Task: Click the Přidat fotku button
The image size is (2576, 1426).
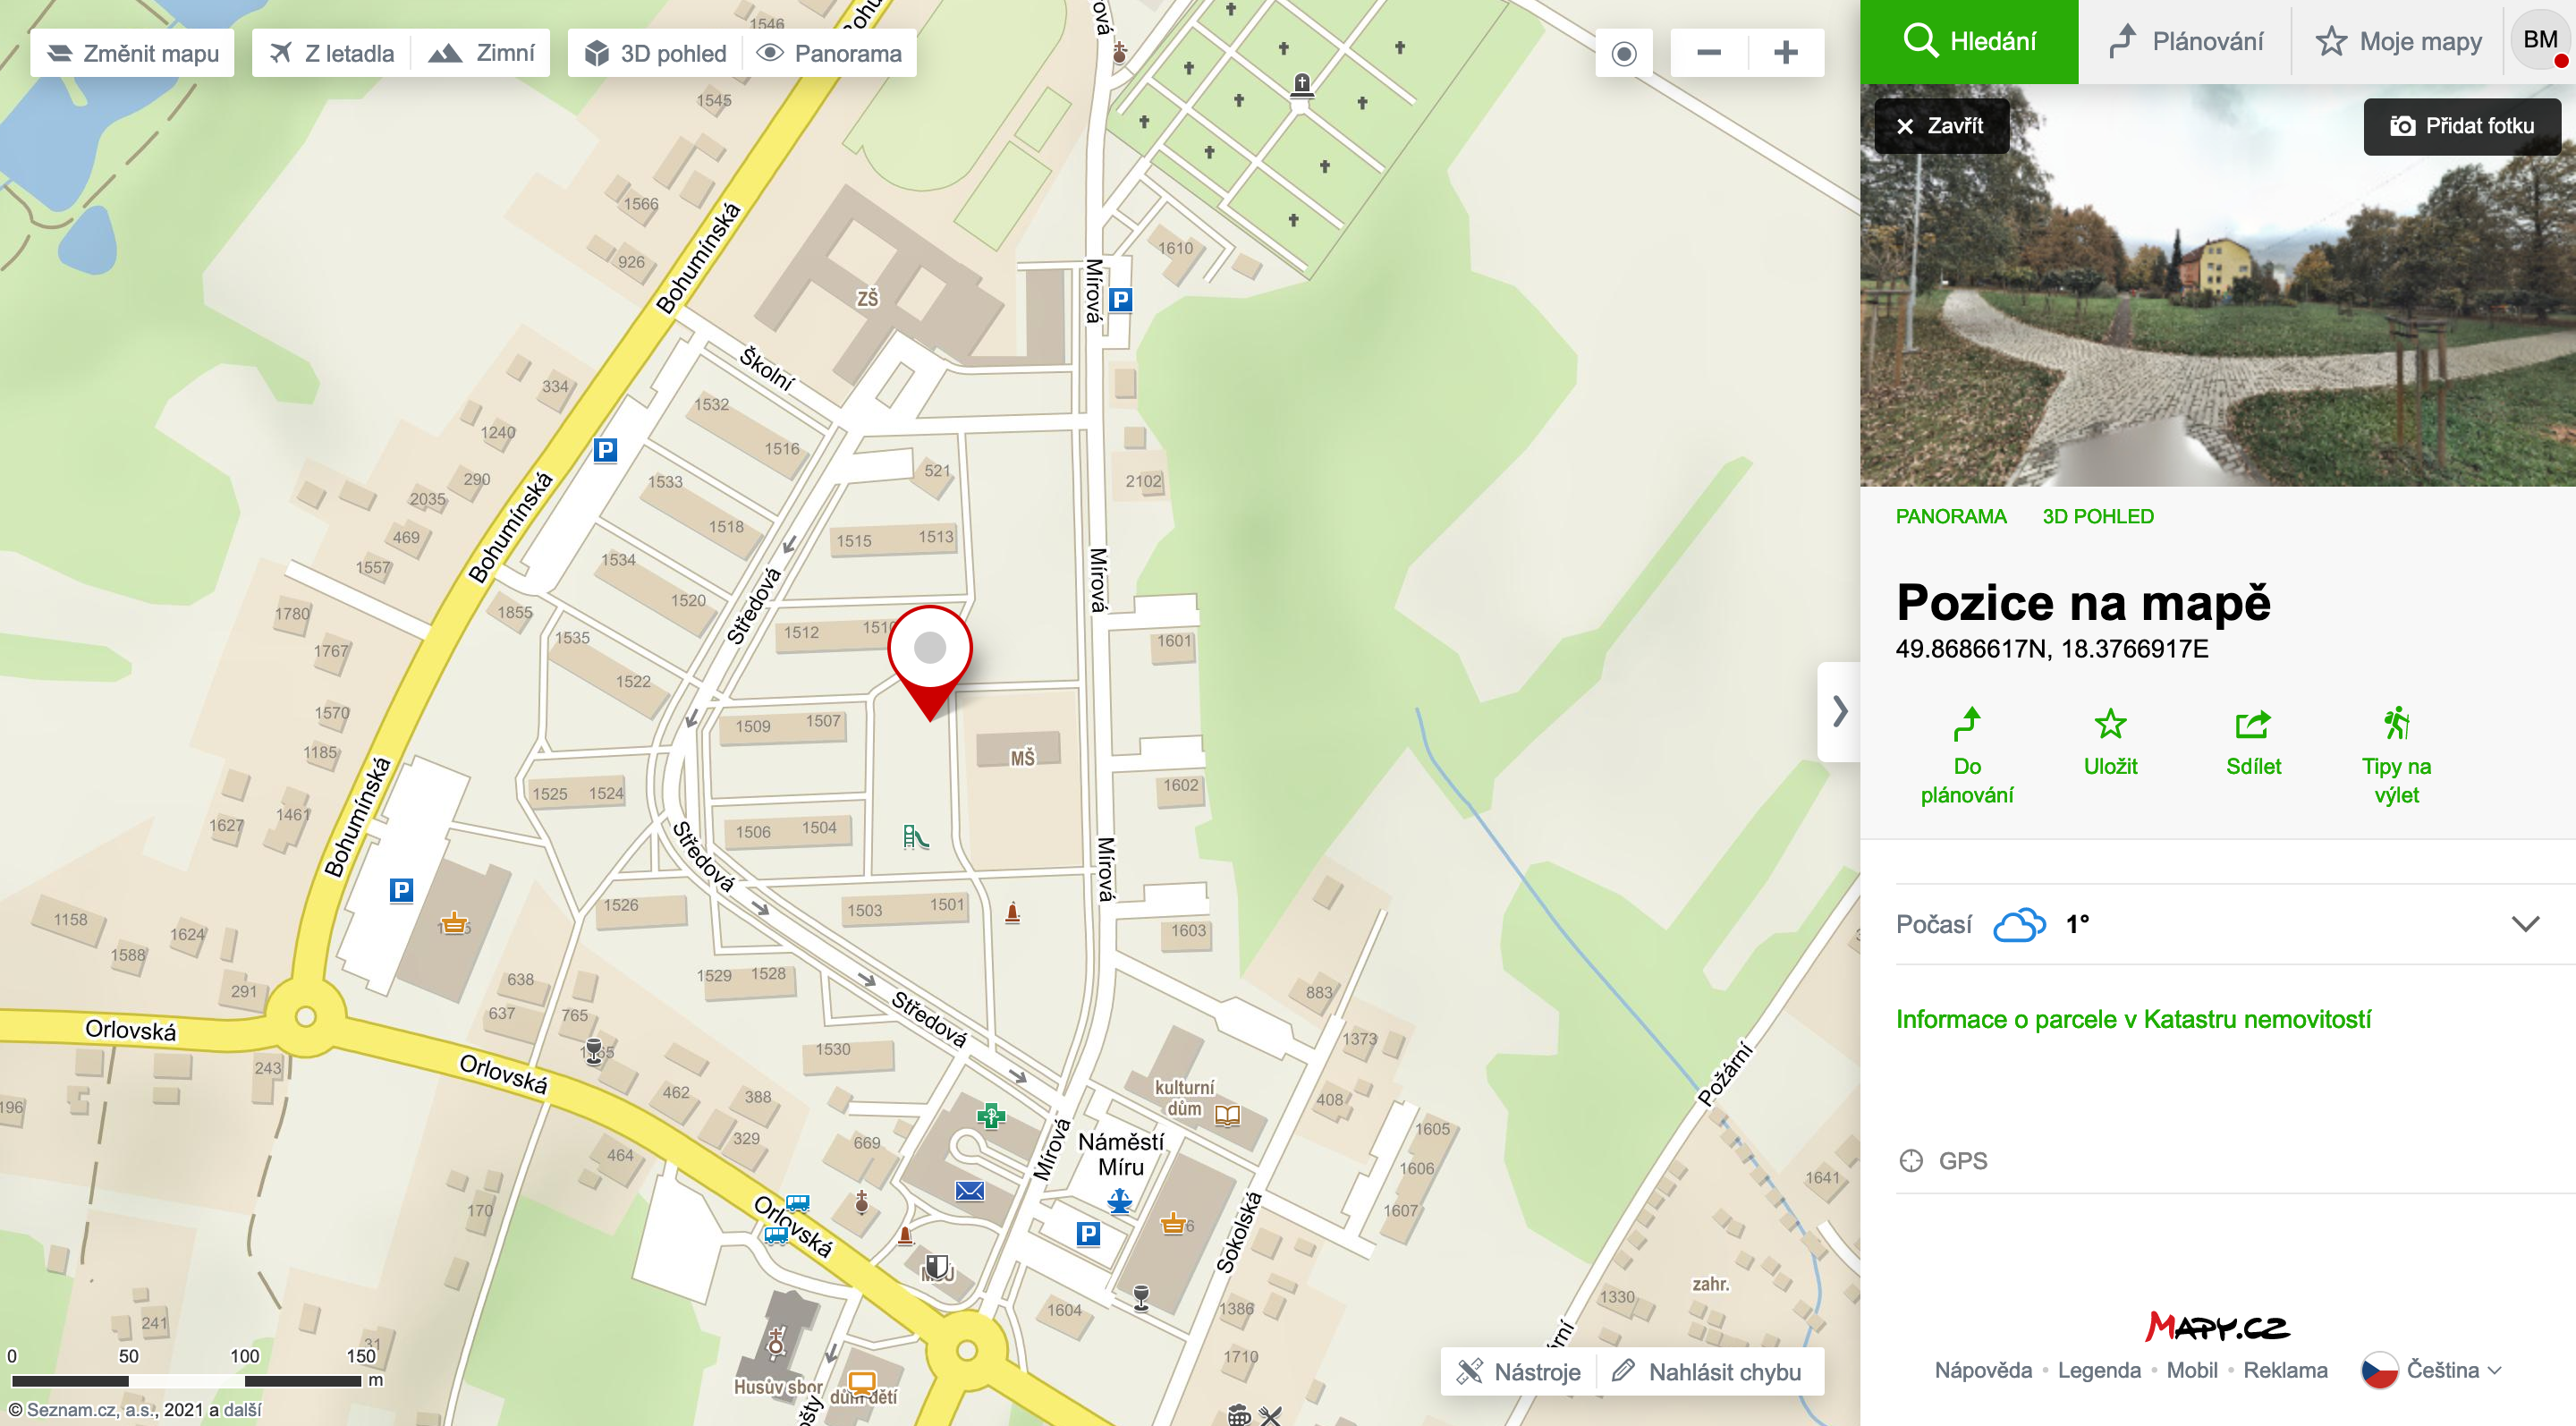Action: [2462, 126]
